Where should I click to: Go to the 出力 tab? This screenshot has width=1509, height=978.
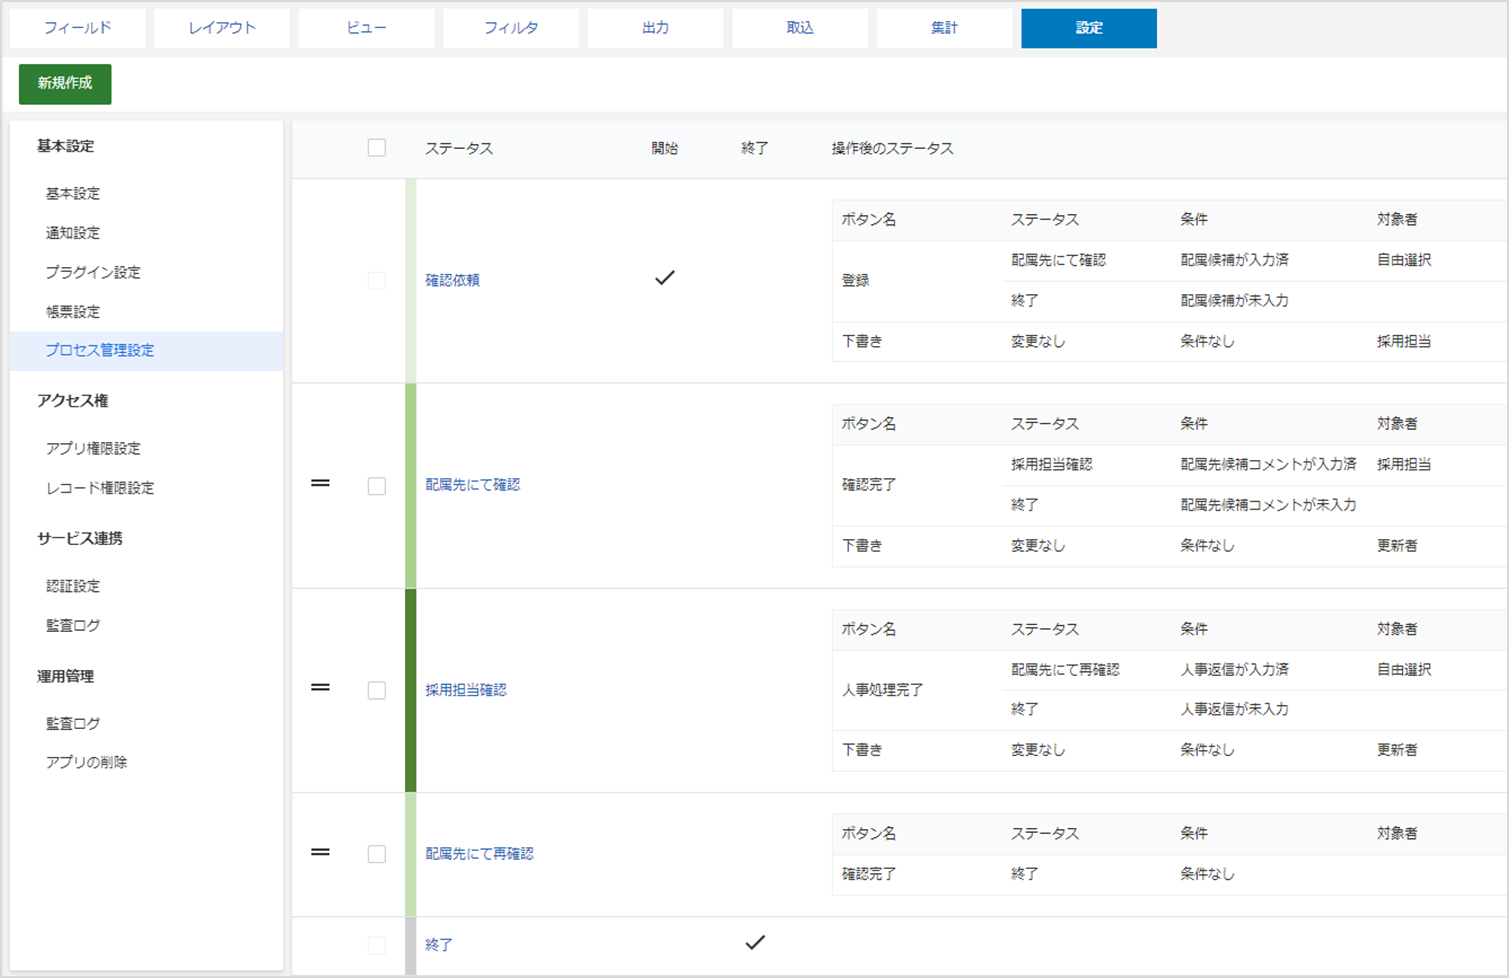[x=656, y=28]
